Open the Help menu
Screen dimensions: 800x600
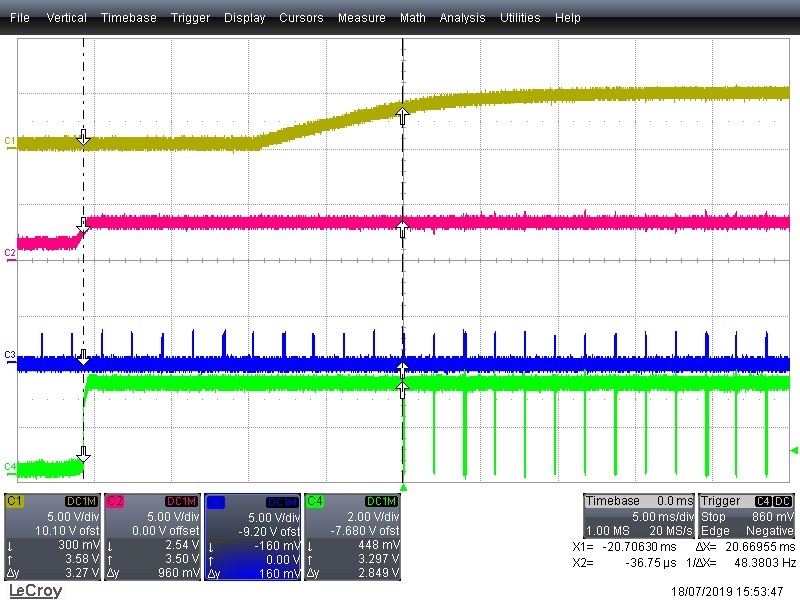pyautogui.click(x=567, y=17)
